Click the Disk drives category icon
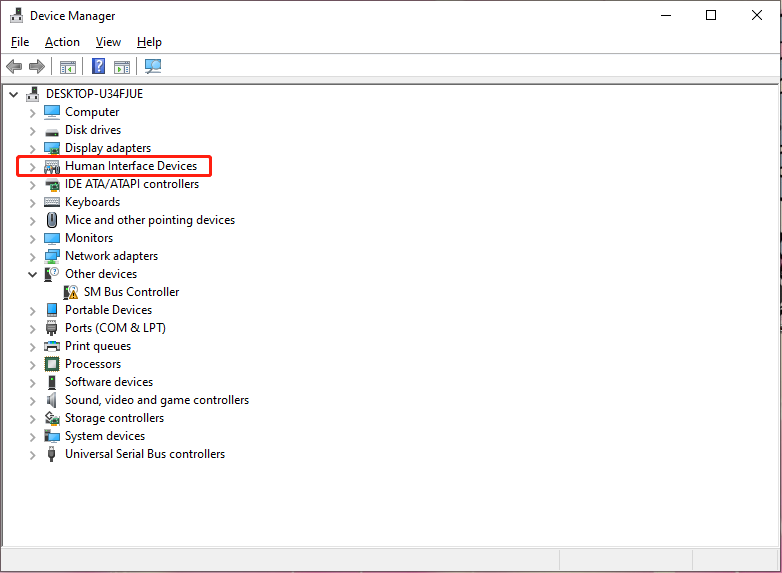The width and height of the screenshot is (782, 573). point(52,132)
